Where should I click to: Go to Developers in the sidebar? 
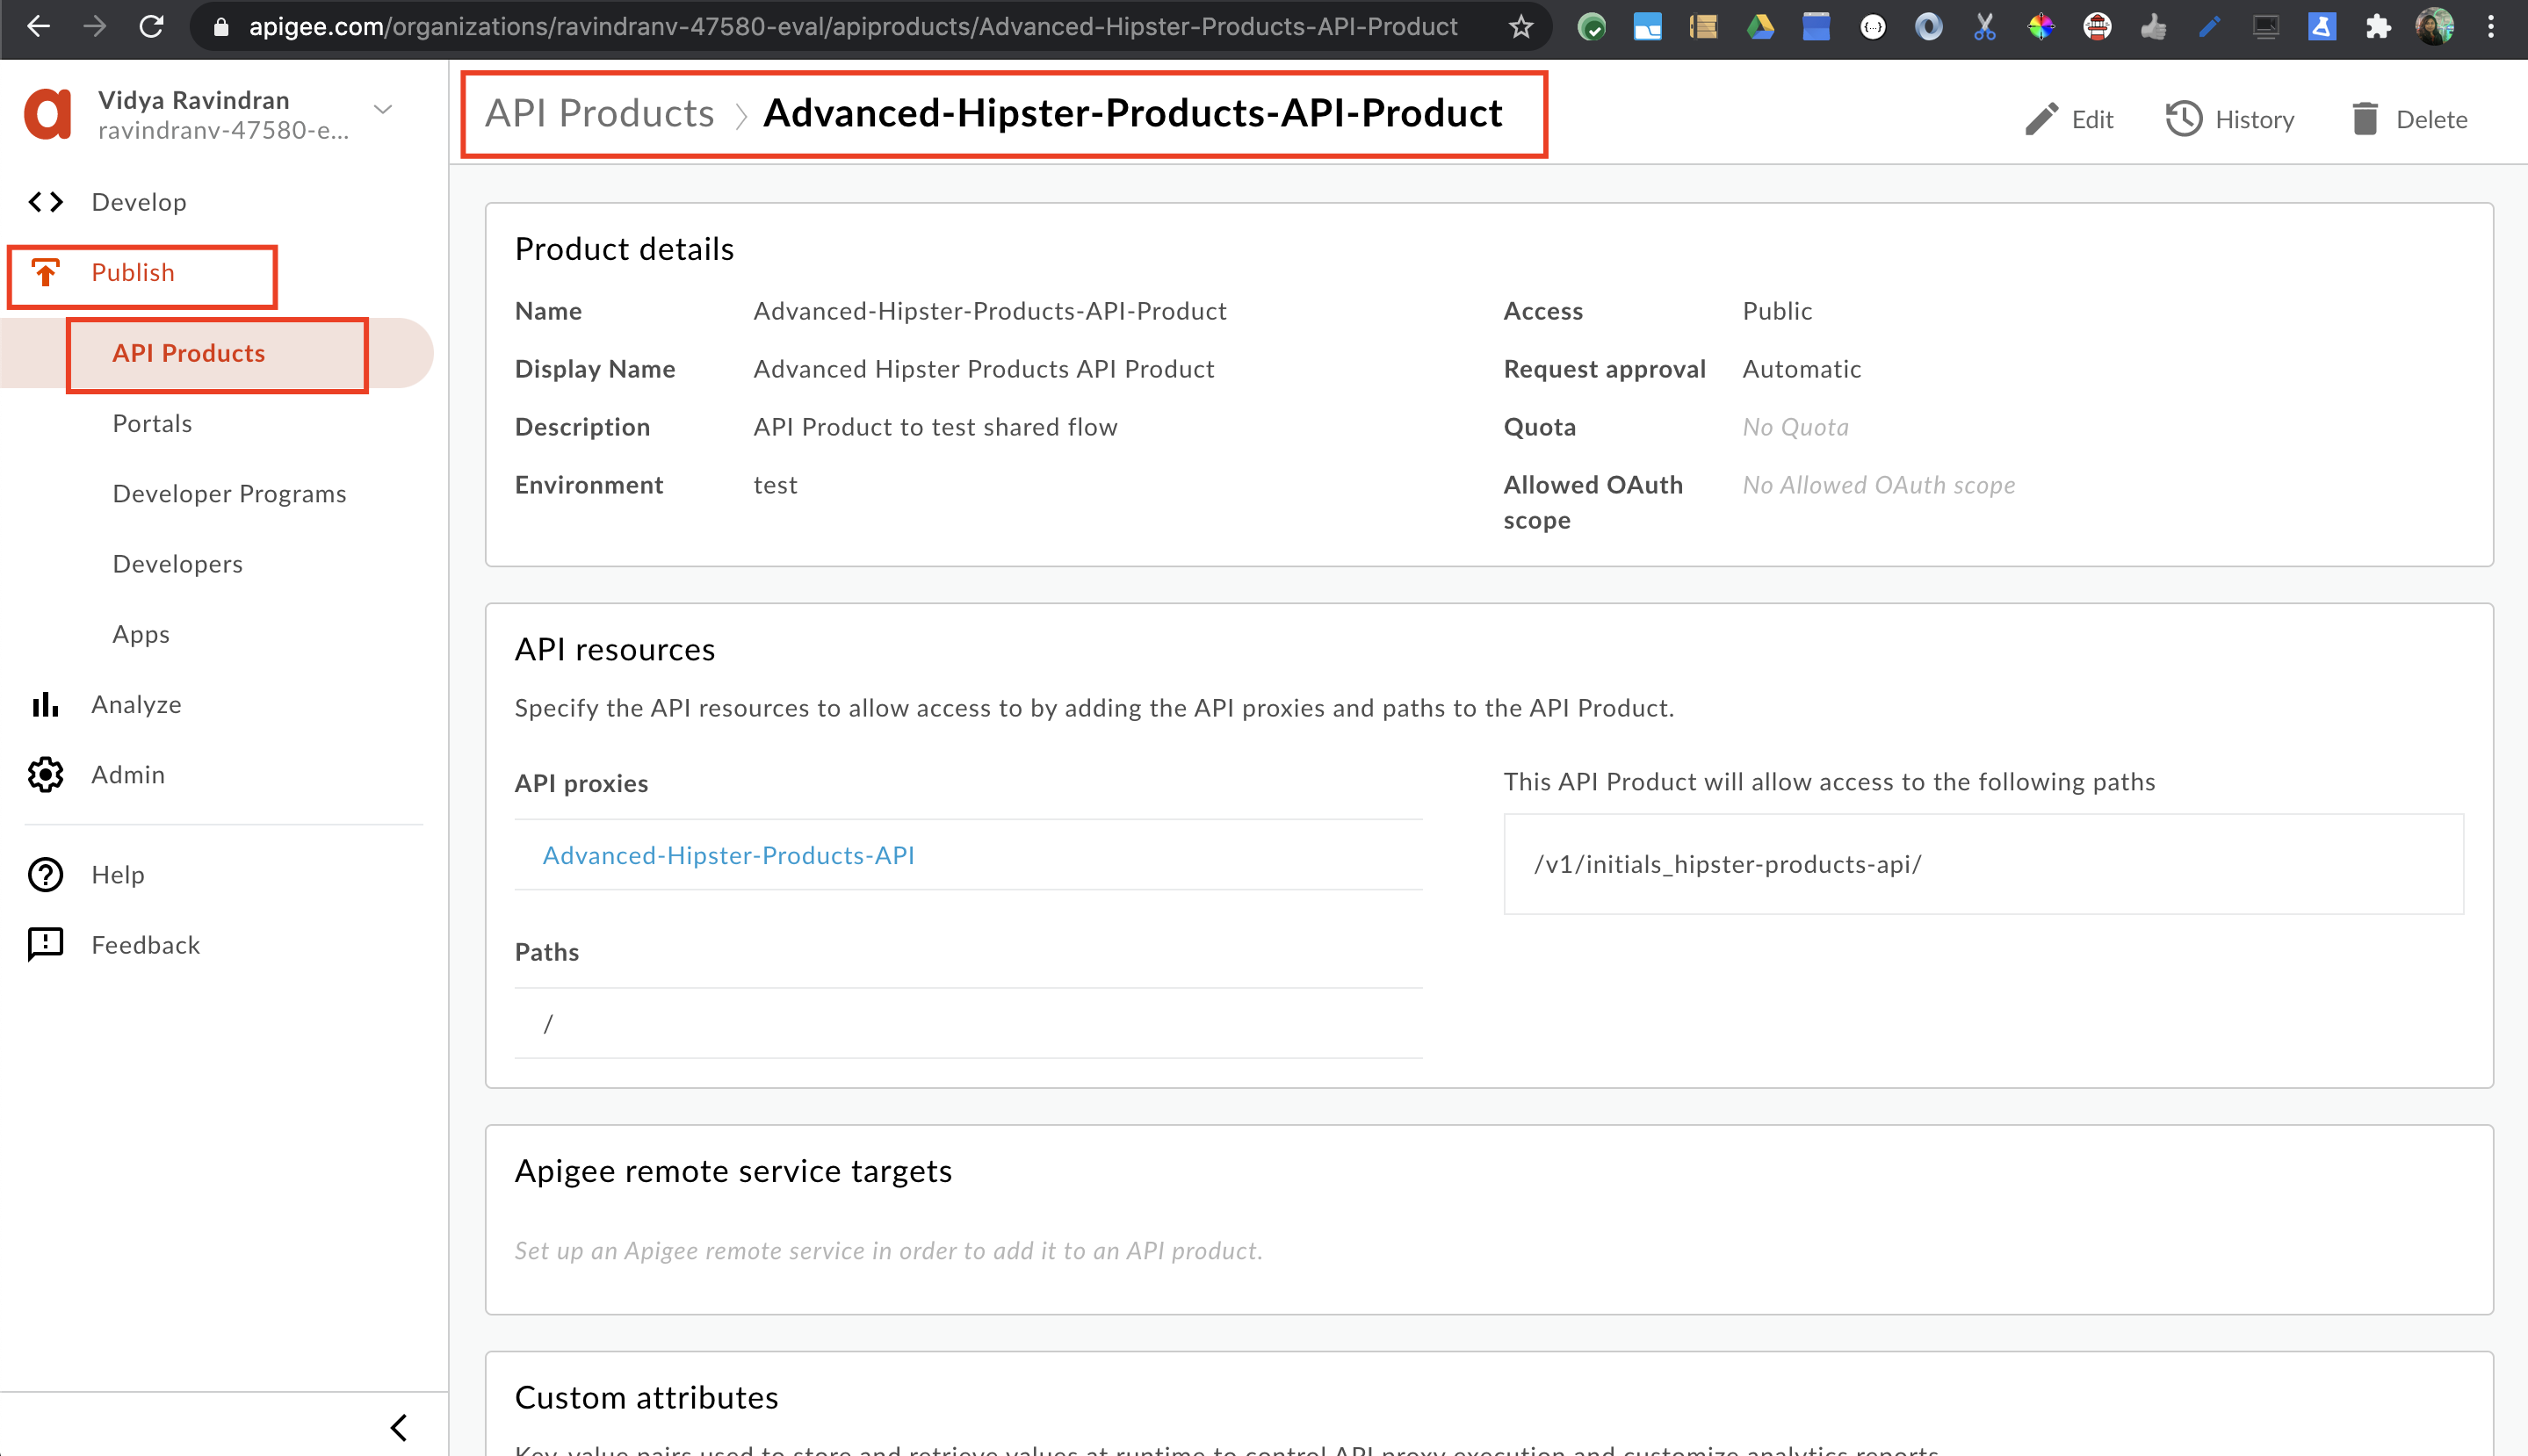[178, 563]
